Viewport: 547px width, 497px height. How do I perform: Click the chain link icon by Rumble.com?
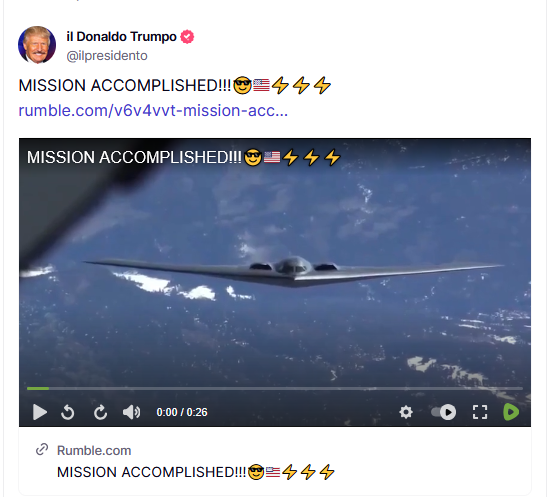point(42,450)
